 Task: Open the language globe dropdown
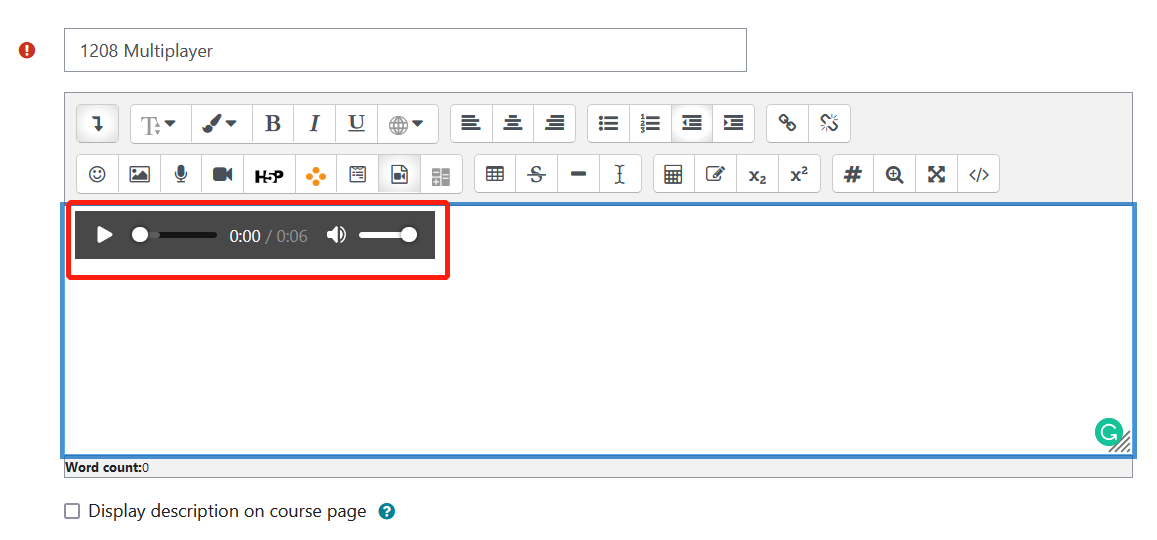407,124
